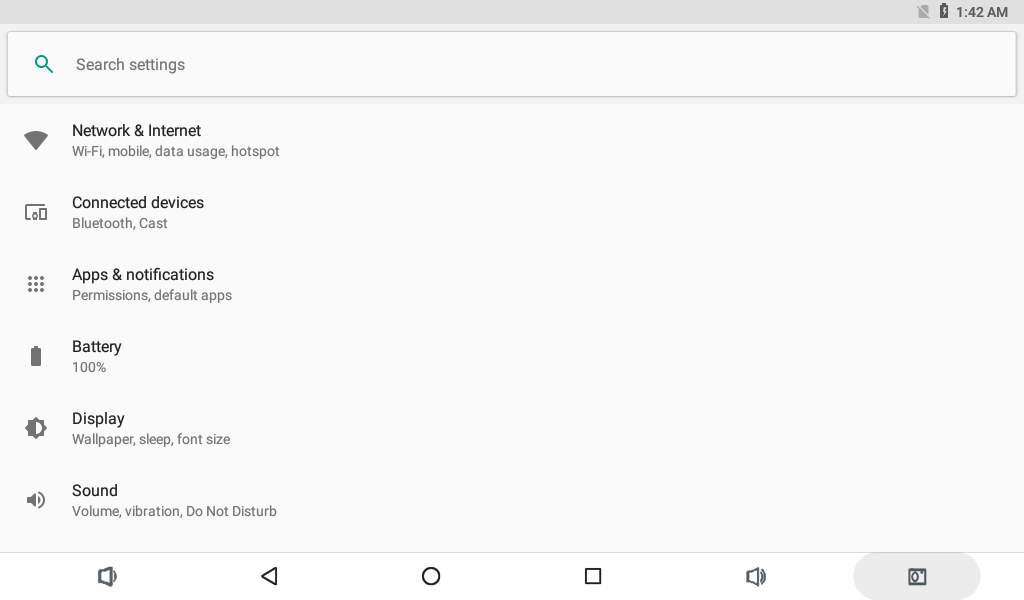Click the Battery icon in settings list

point(36,356)
